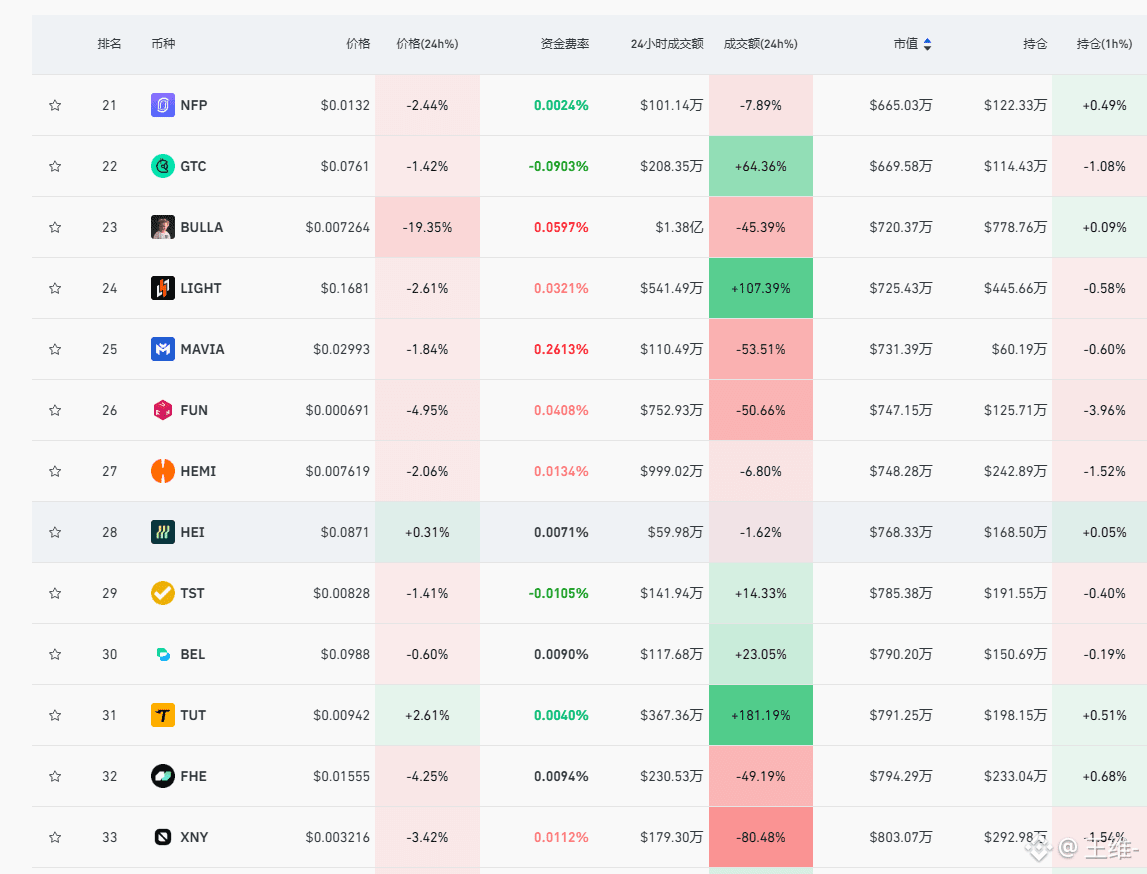Click TST funding rate -0.0105%
Screen dimensions: 1147x874
pos(559,593)
